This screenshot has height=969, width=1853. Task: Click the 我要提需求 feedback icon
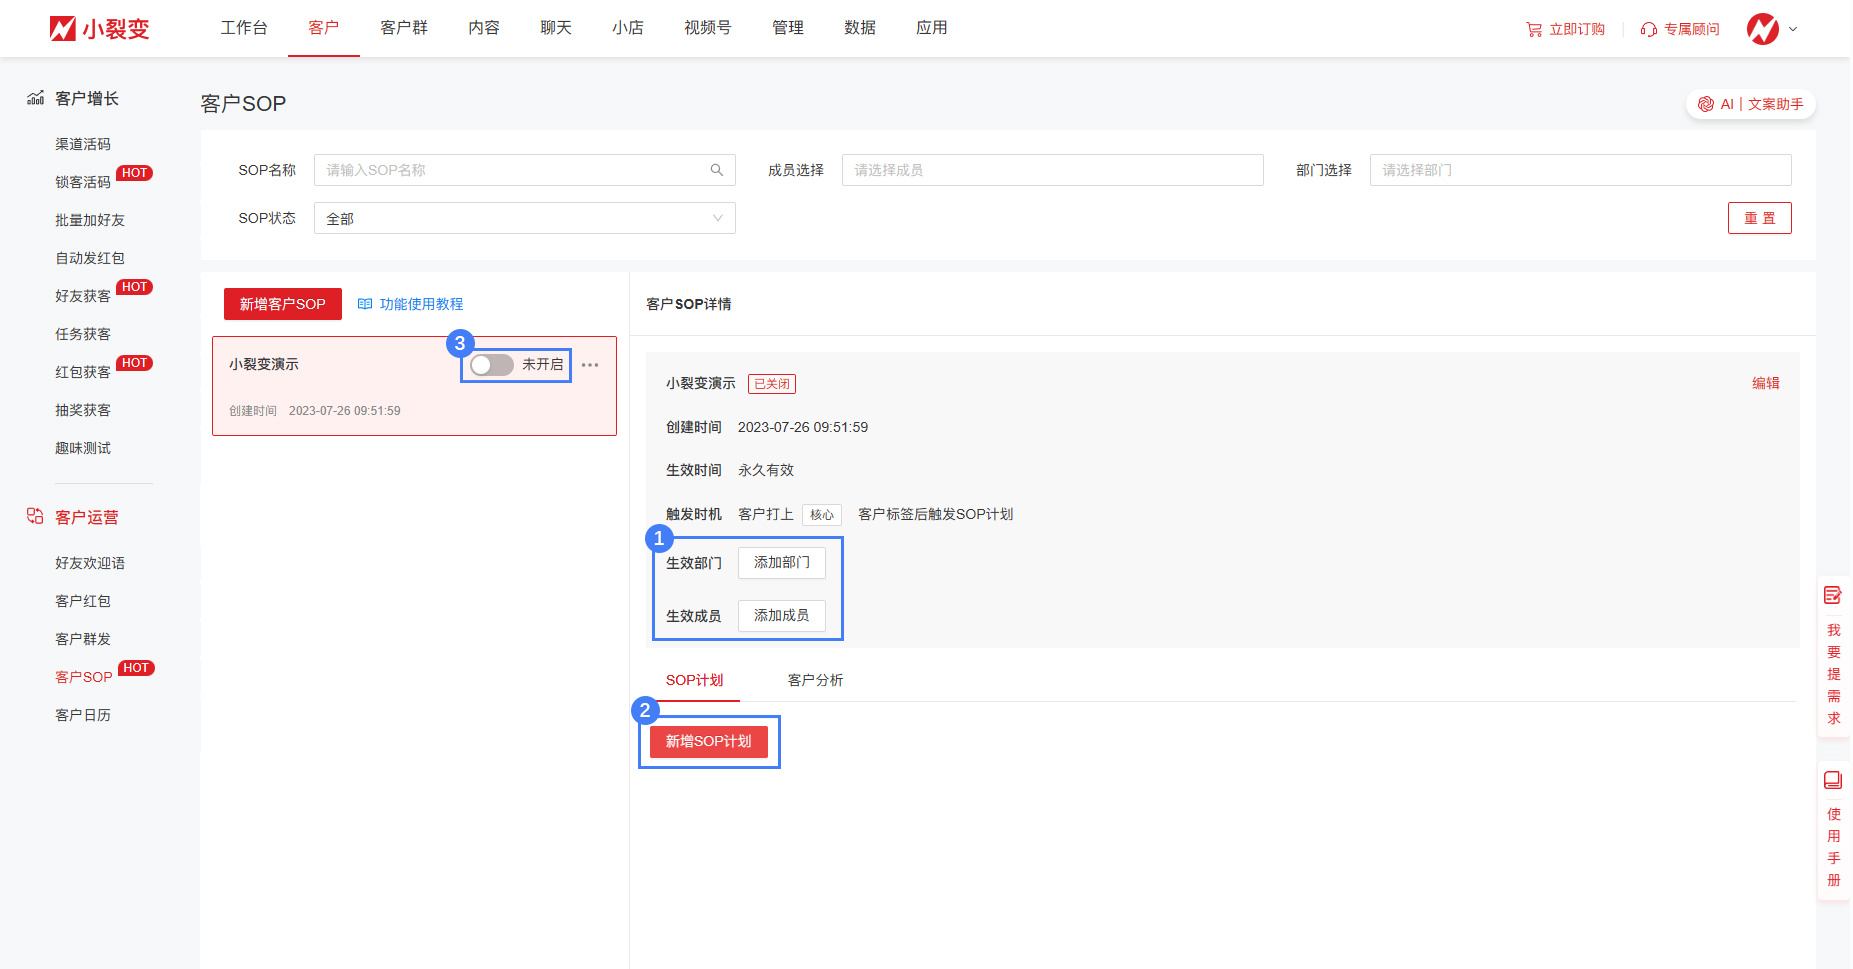[x=1832, y=596]
